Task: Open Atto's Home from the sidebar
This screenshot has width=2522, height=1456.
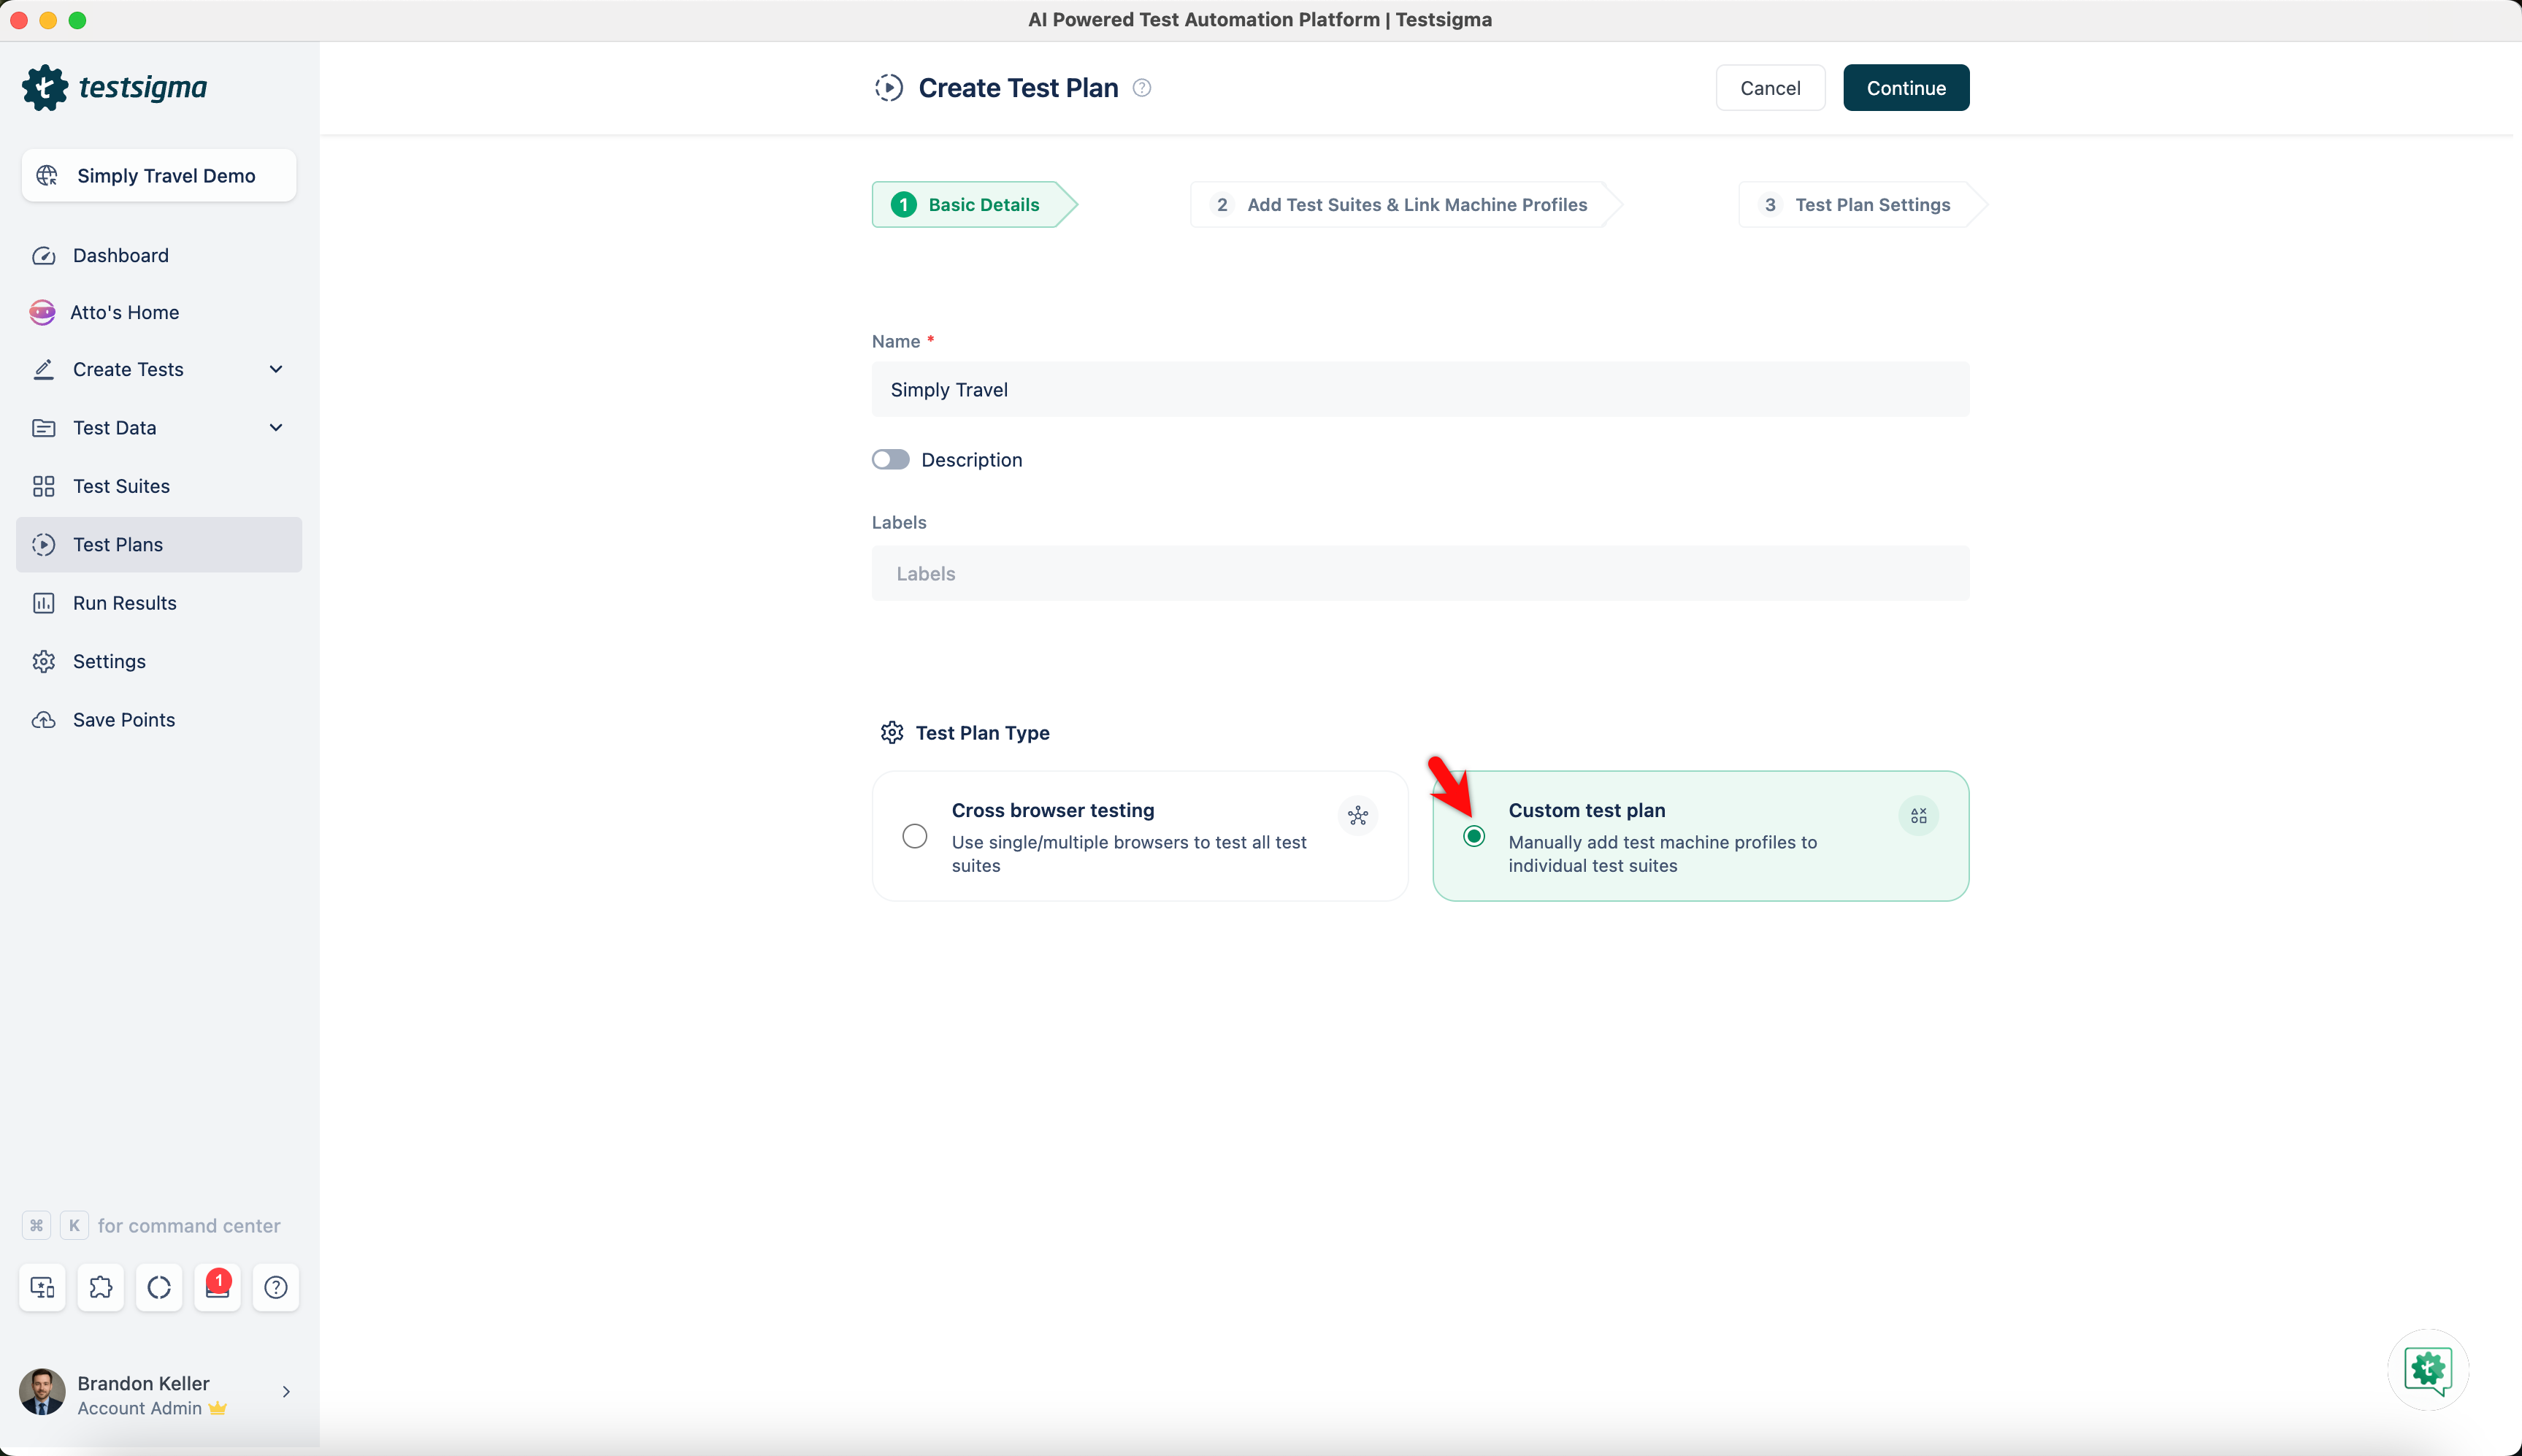Action: pos(124,311)
